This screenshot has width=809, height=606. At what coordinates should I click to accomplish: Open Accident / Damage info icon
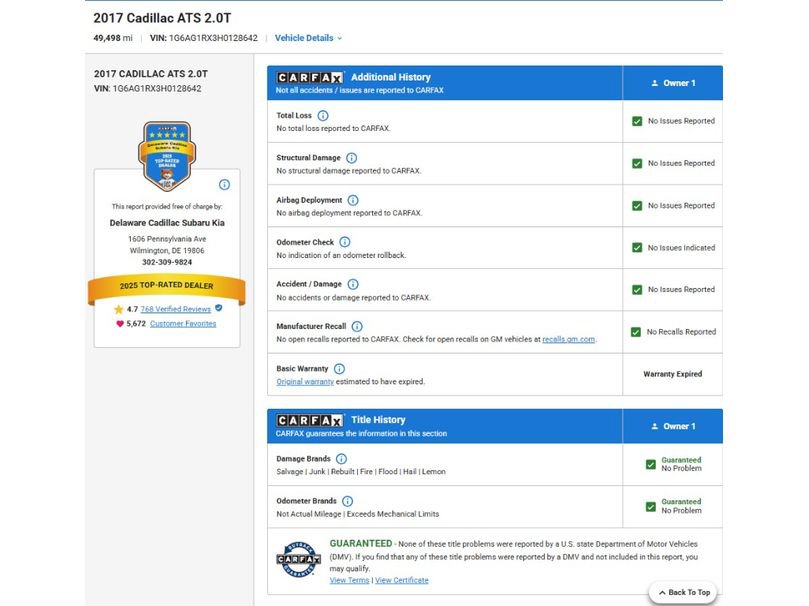point(353,284)
